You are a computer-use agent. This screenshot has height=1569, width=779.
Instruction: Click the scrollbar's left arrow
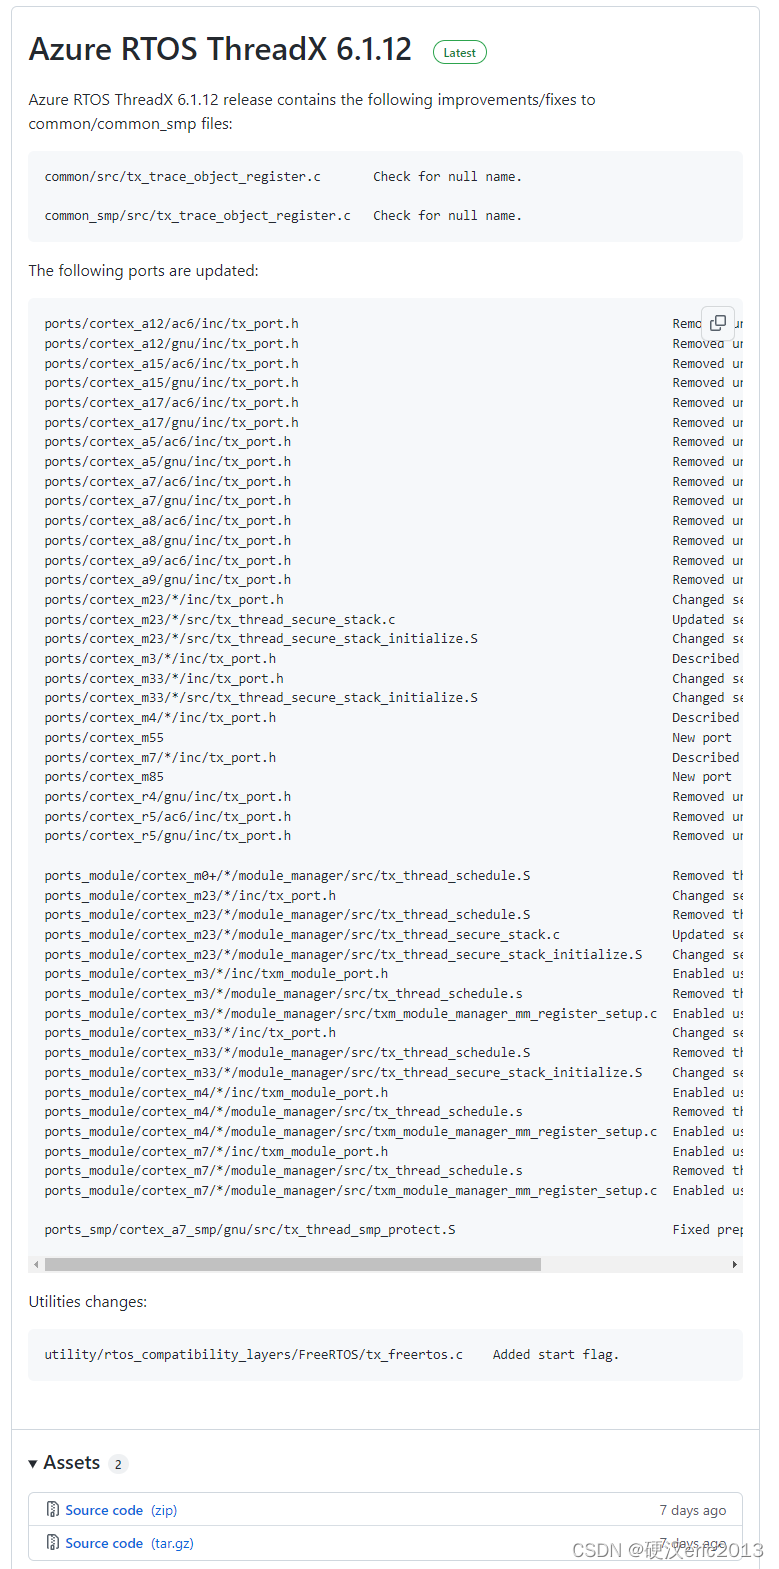pyautogui.click(x=37, y=1264)
